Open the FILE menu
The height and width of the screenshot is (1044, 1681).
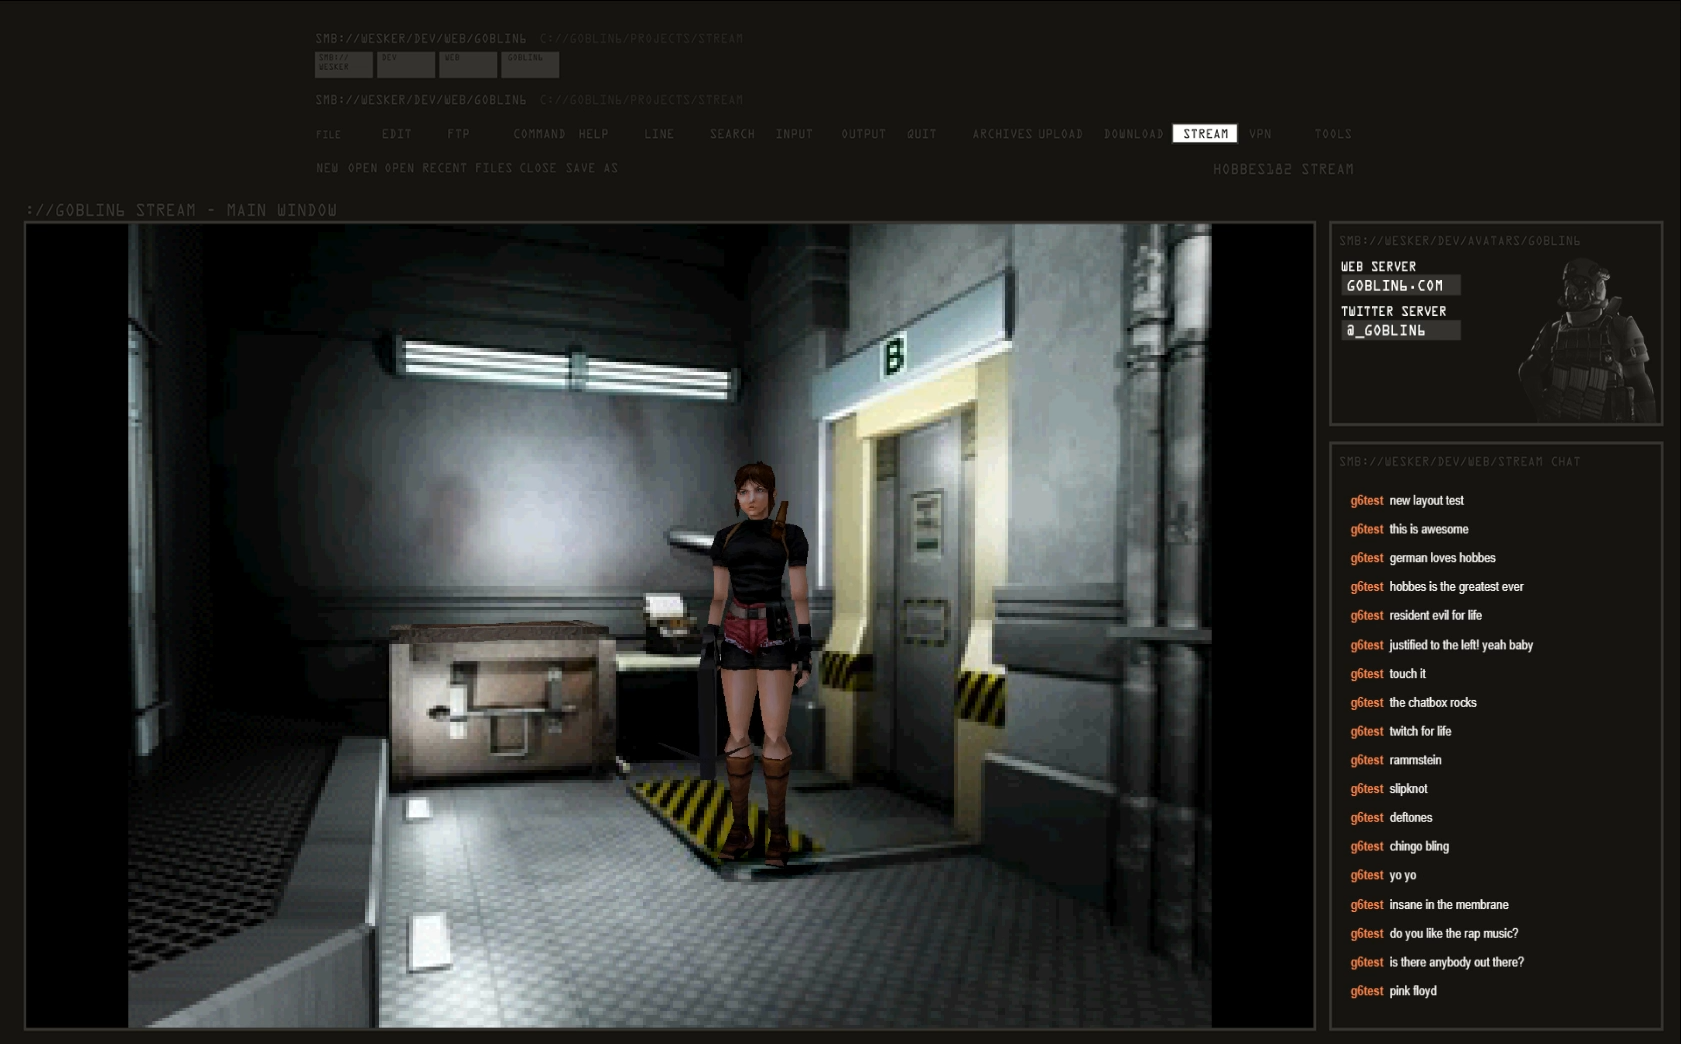(329, 134)
